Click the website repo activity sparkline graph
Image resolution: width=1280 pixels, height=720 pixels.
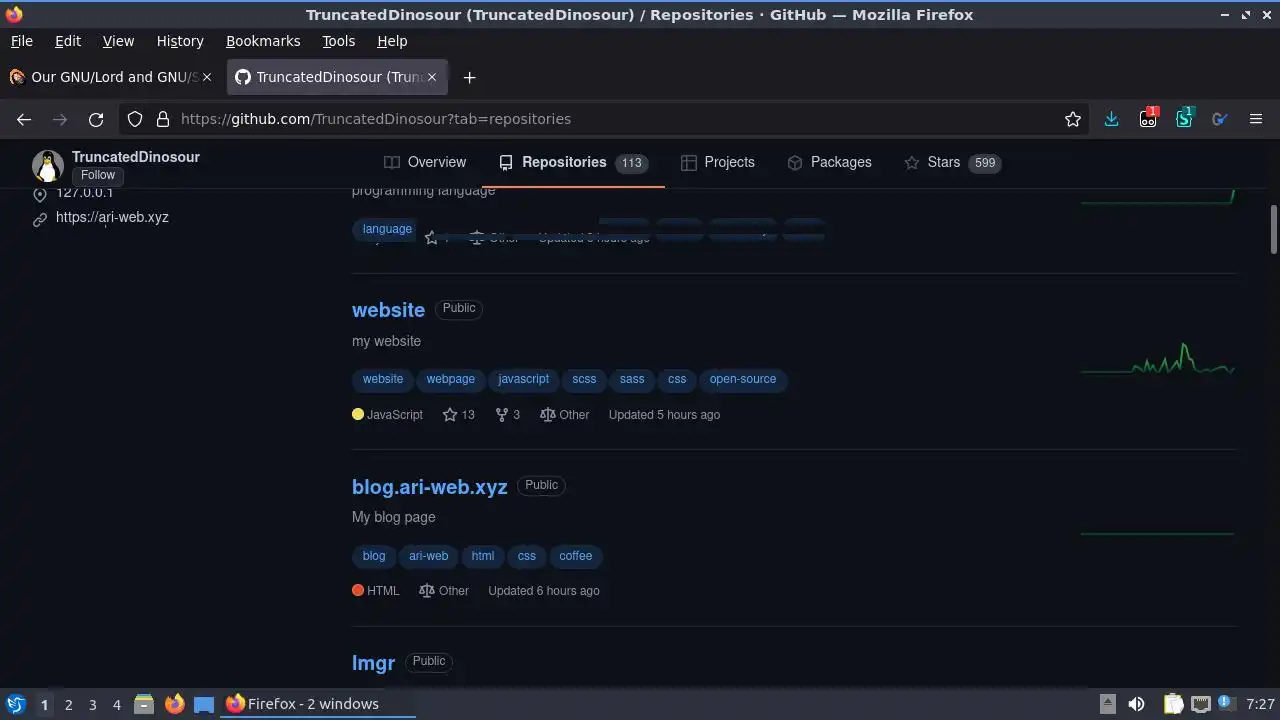tap(1158, 359)
